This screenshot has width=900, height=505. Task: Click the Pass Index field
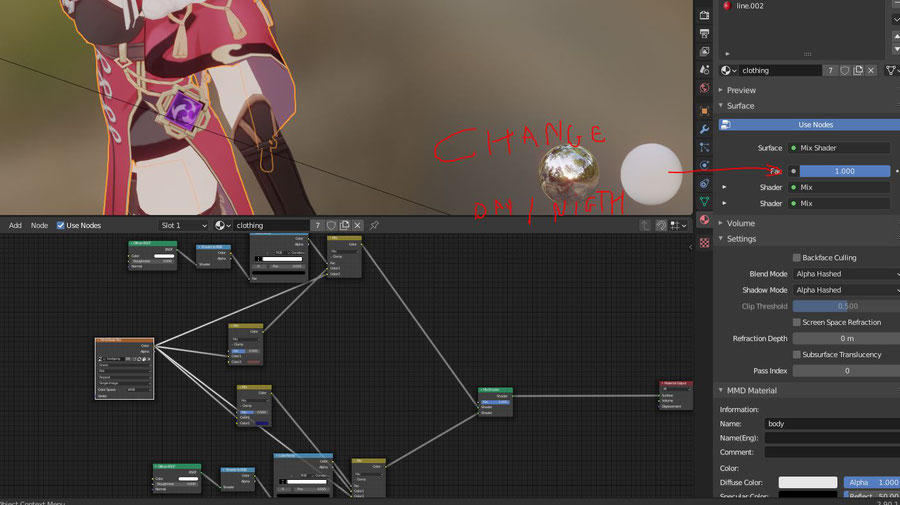(846, 371)
